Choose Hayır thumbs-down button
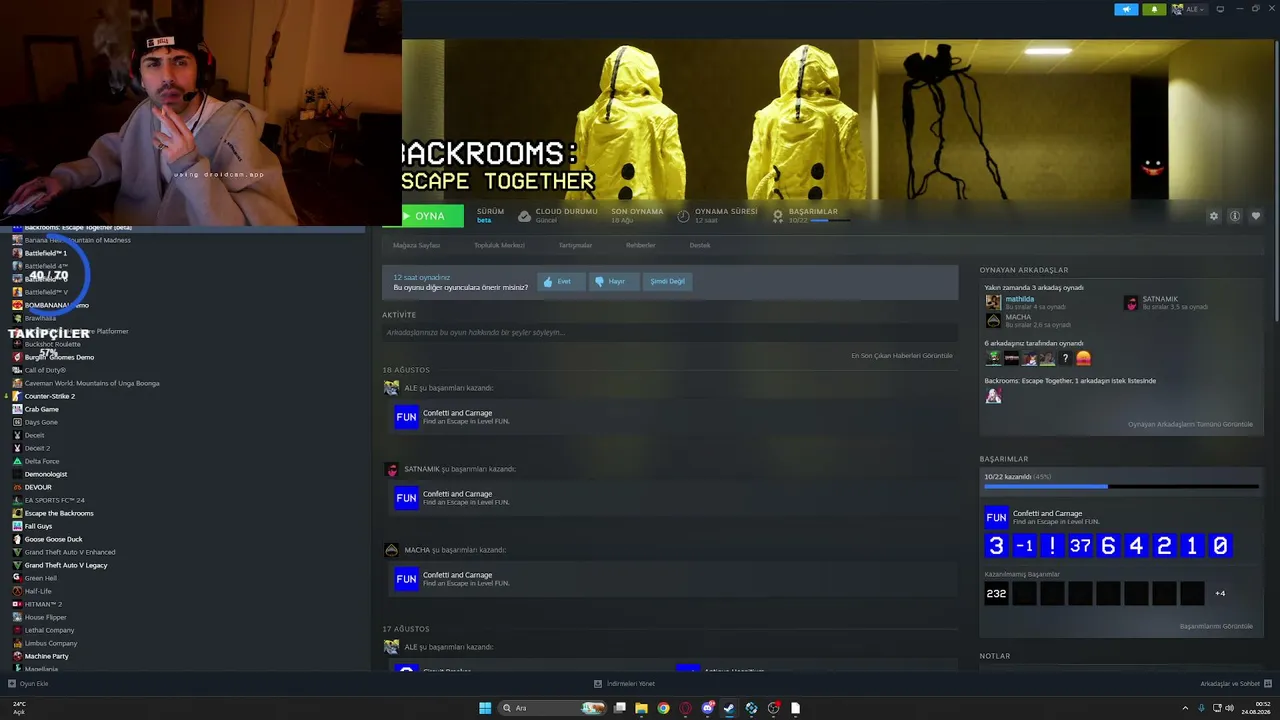 [x=612, y=281]
